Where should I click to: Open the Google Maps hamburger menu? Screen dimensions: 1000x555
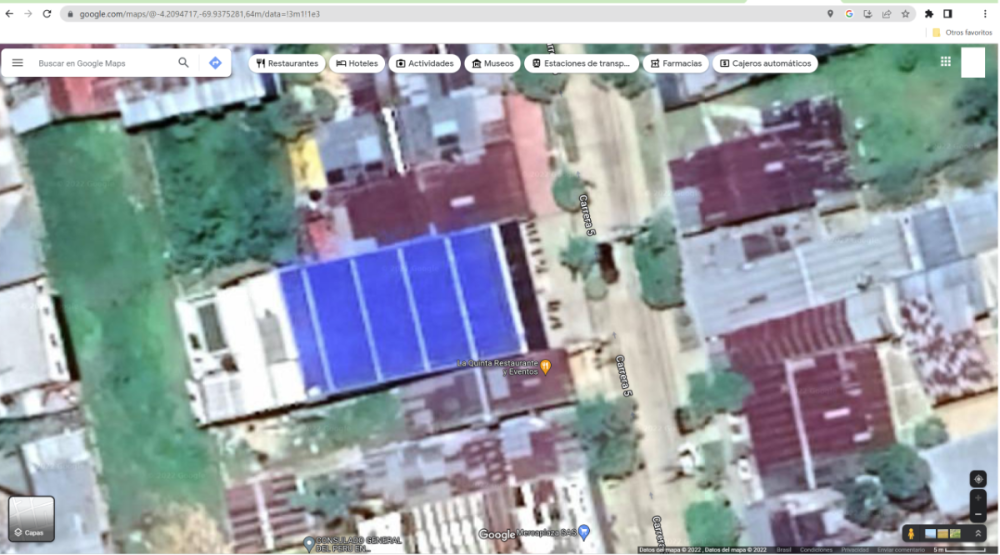coord(17,63)
